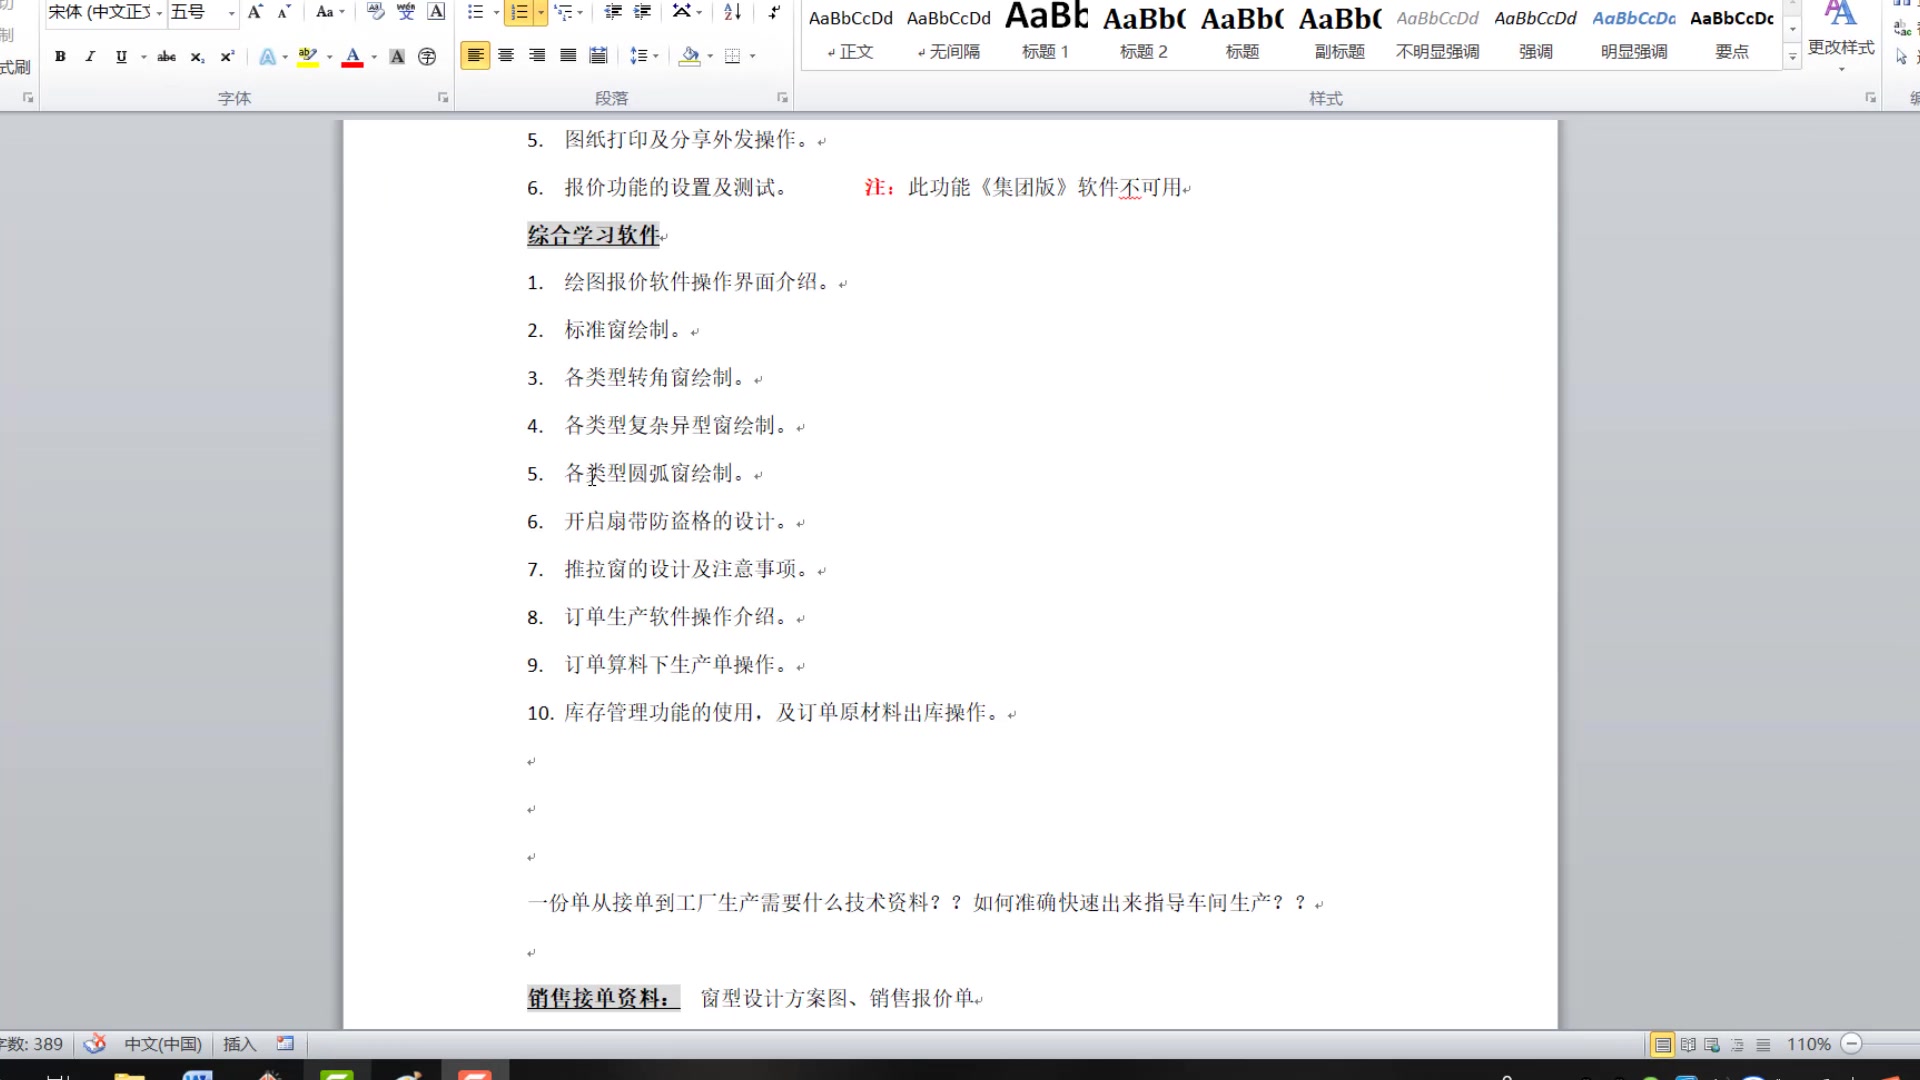Apply bulleted list
1920x1080 pixels.
click(x=476, y=12)
